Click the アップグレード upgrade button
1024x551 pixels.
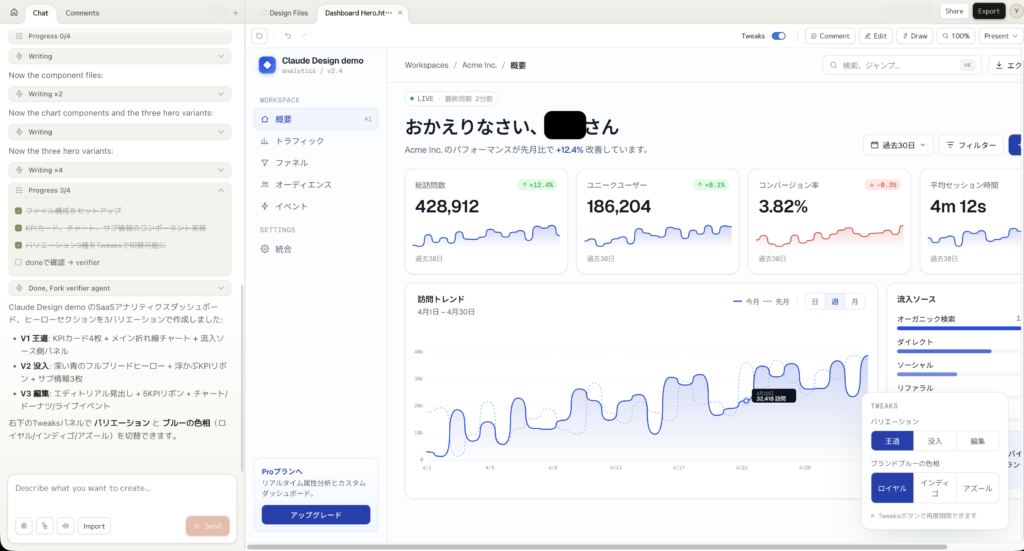coord(315,515)
